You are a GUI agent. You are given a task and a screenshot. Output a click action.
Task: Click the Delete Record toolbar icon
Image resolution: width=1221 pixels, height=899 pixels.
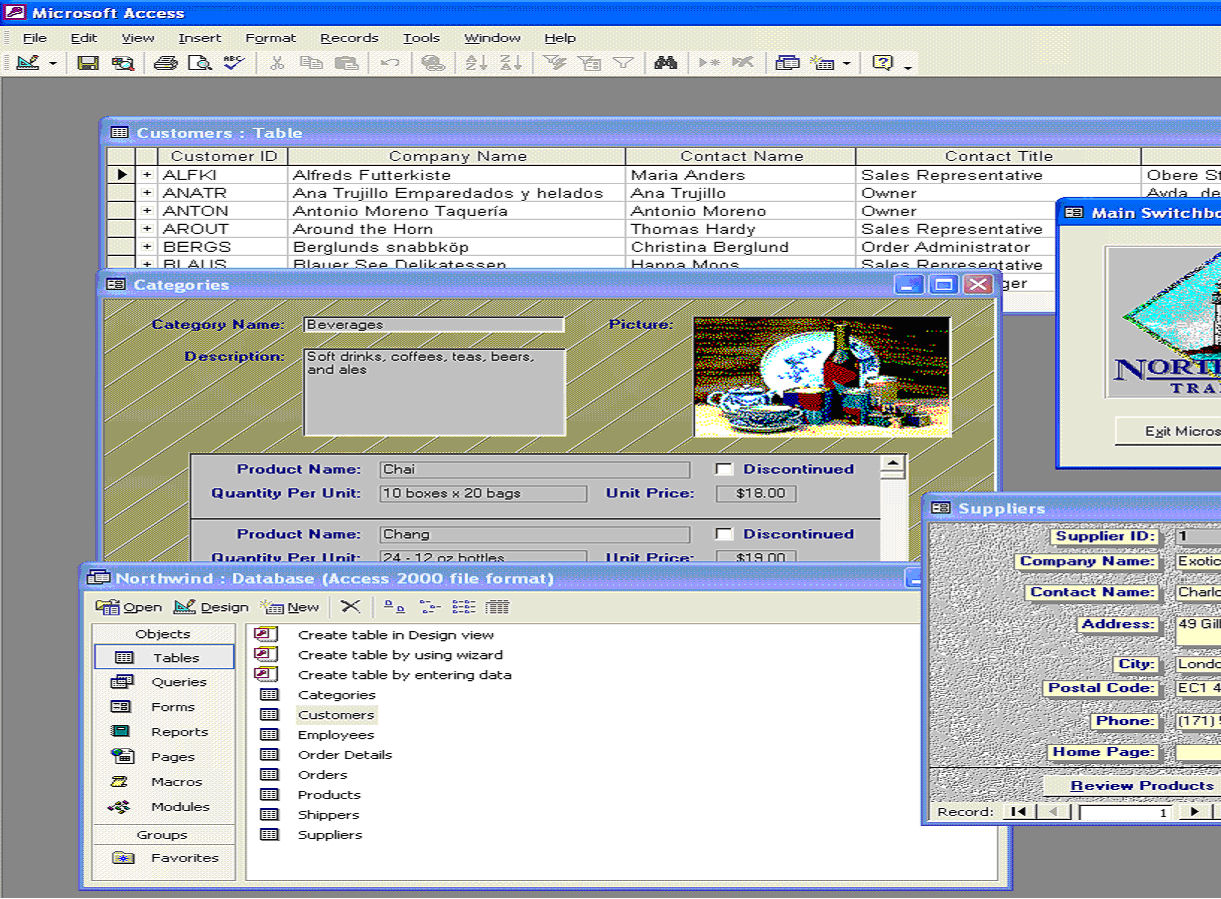tap(743, 63)
